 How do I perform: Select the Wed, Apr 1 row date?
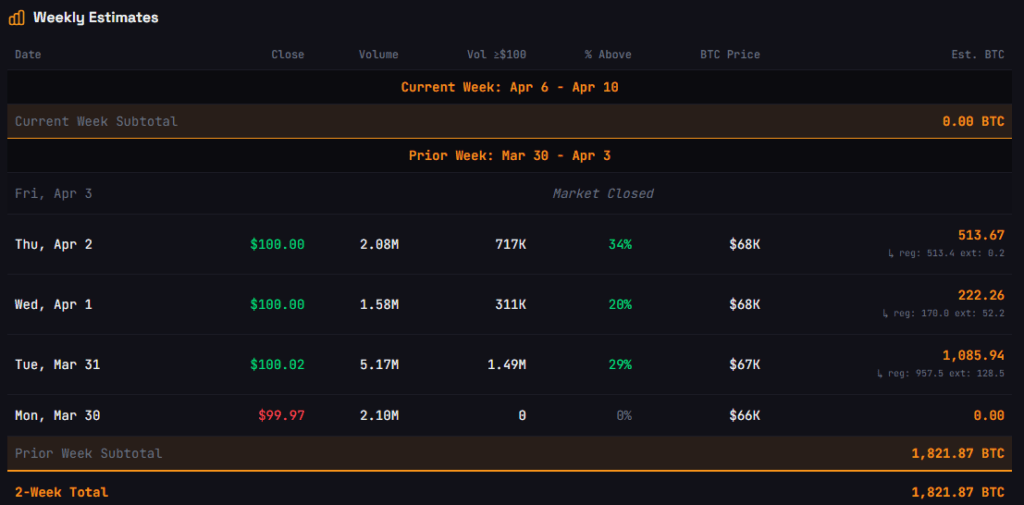click(x=53, y=304)
